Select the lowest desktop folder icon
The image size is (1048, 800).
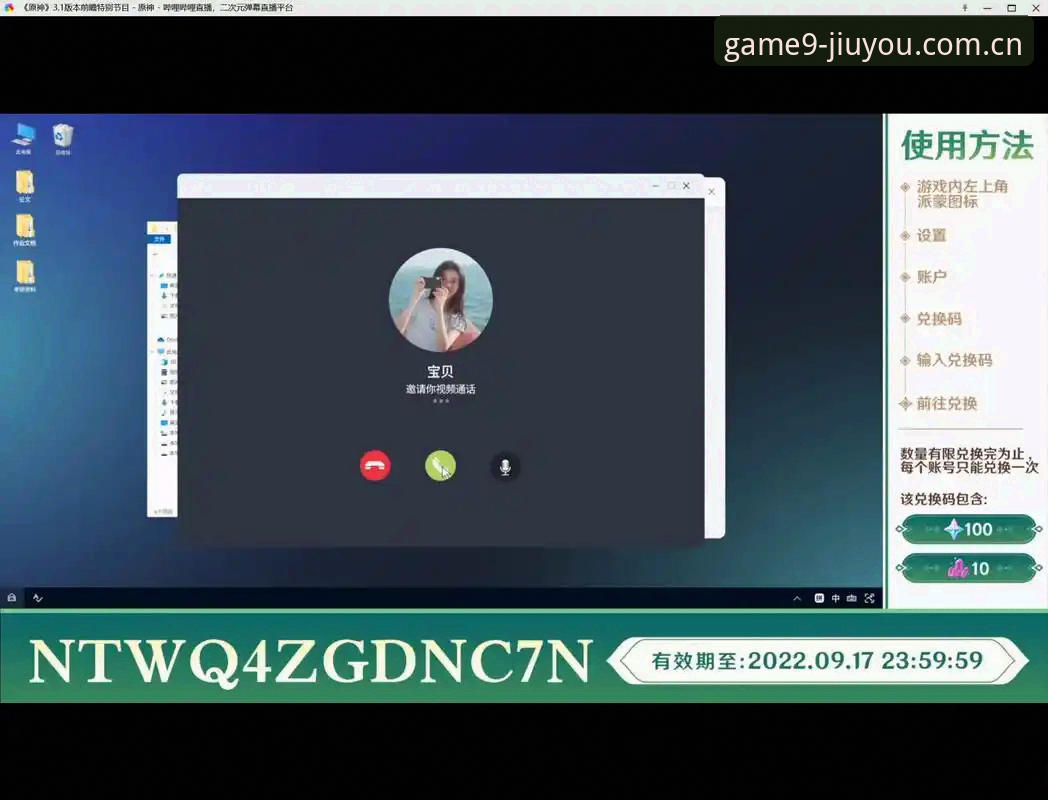(25, 276)
